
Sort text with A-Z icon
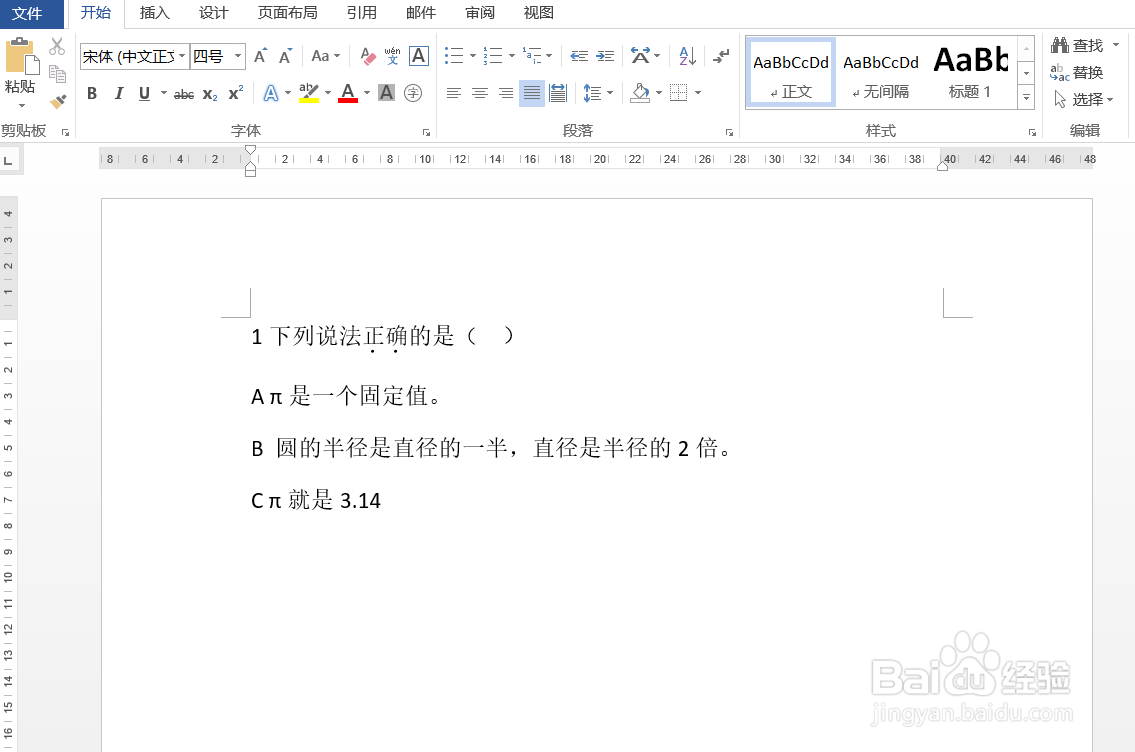(688, 56)
